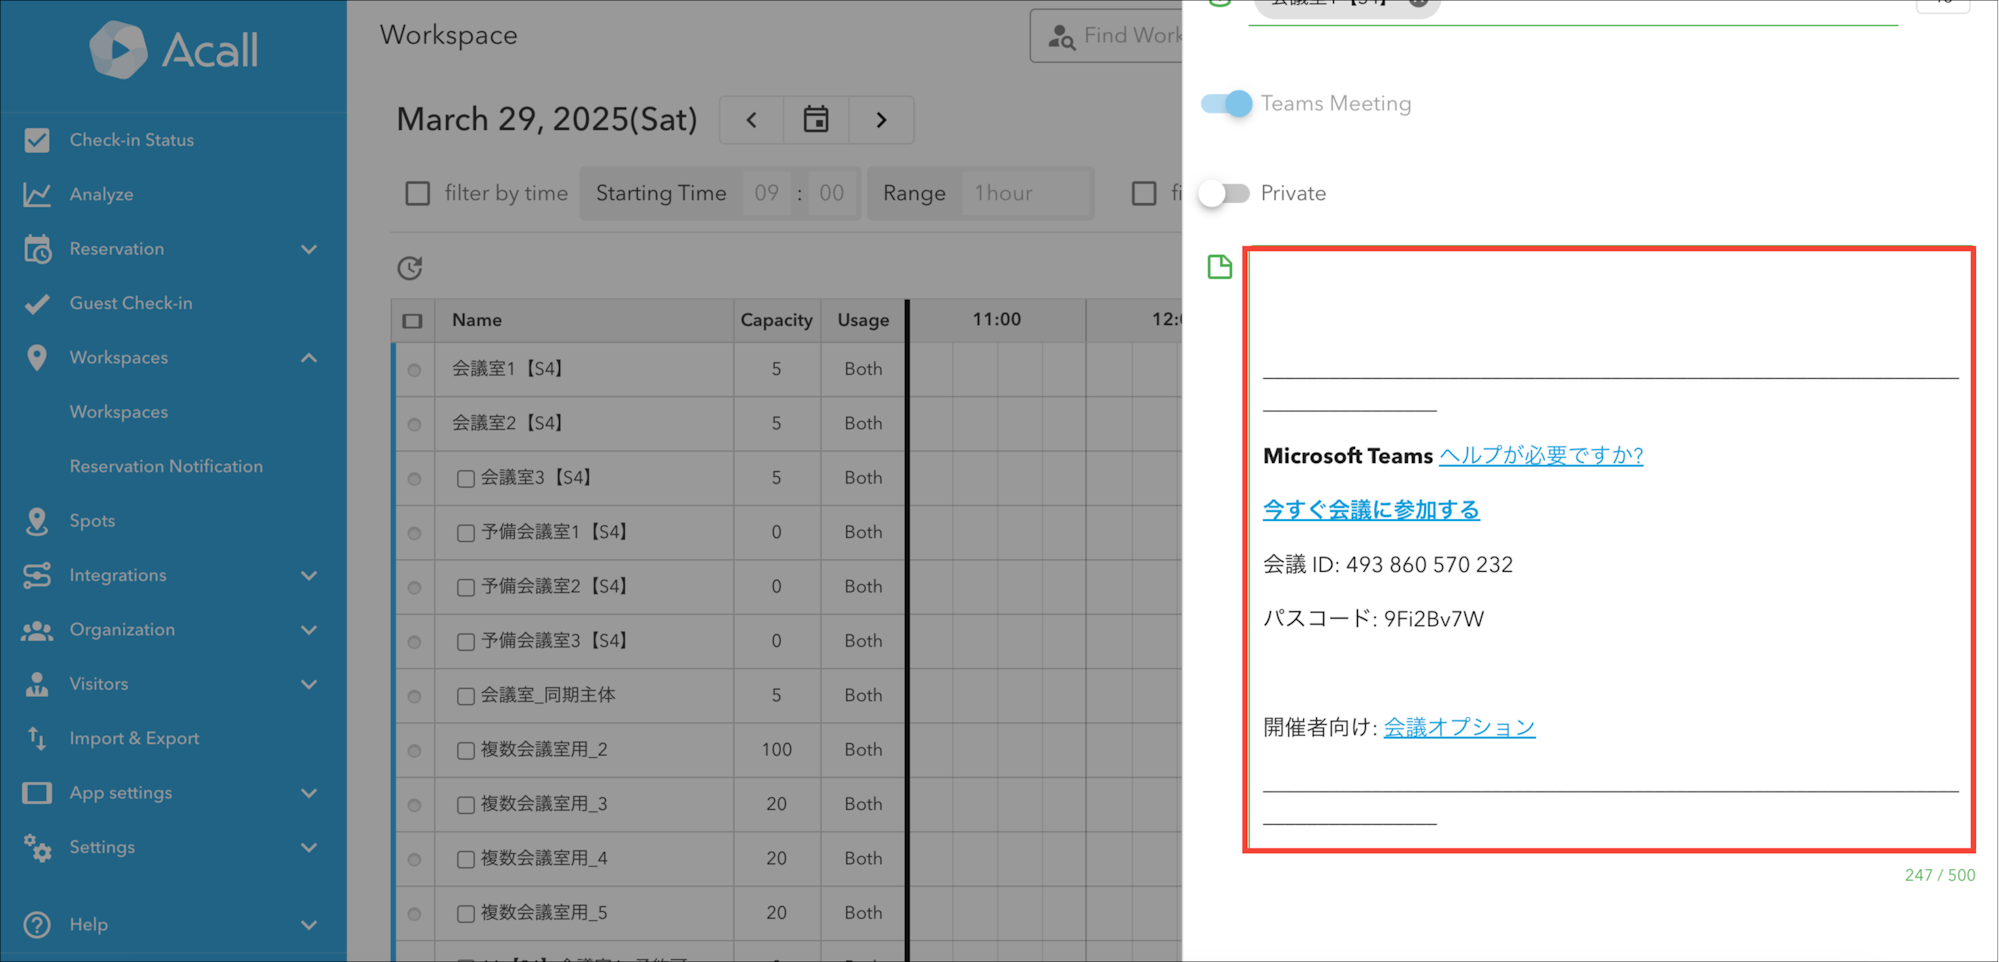Check the box for 会議室_同期主体
1999x962 pixels.
(x=465, y=696)
